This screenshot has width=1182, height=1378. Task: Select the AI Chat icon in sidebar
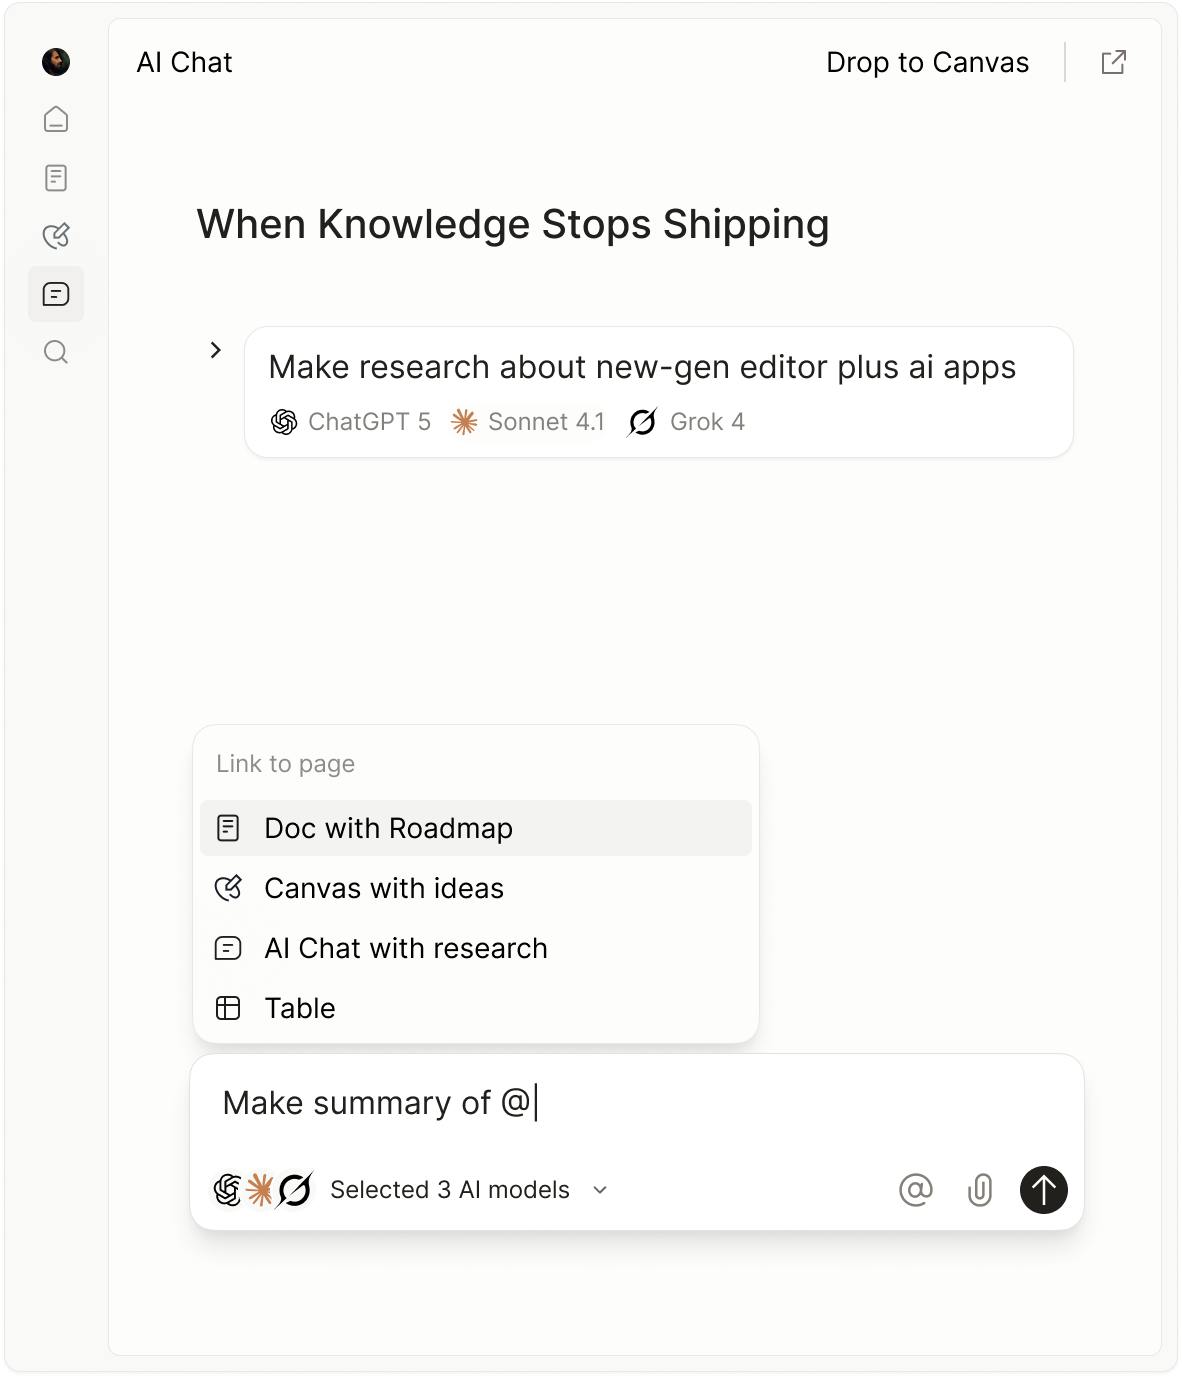(x=56, y=294)
